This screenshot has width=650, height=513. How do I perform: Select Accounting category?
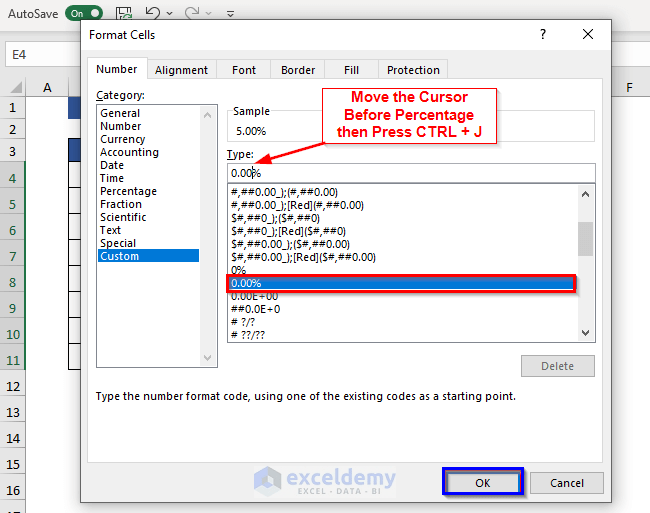(x=148, y=152)
